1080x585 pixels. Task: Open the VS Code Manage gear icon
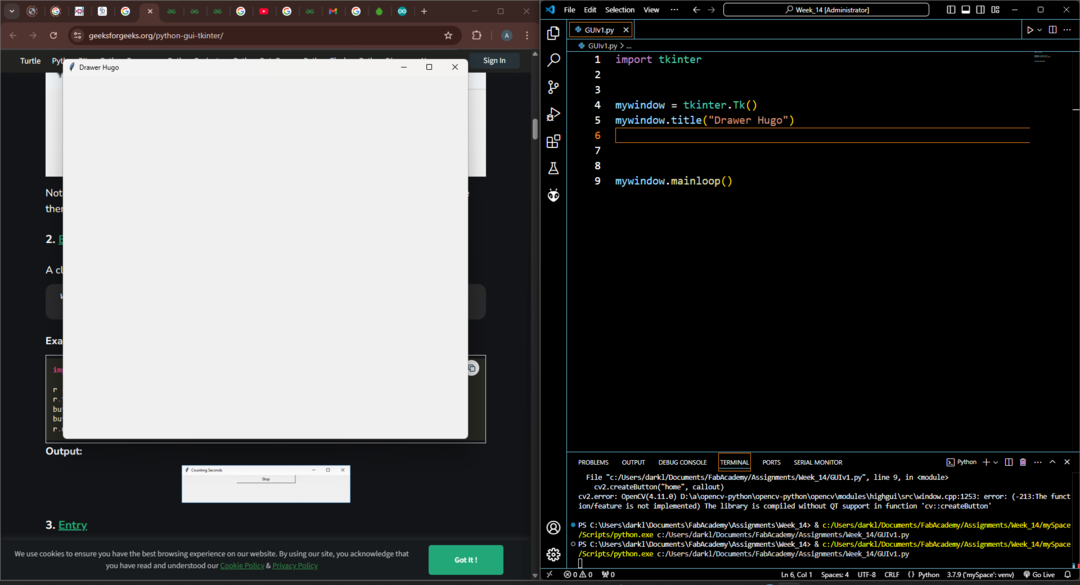point(553,555)
